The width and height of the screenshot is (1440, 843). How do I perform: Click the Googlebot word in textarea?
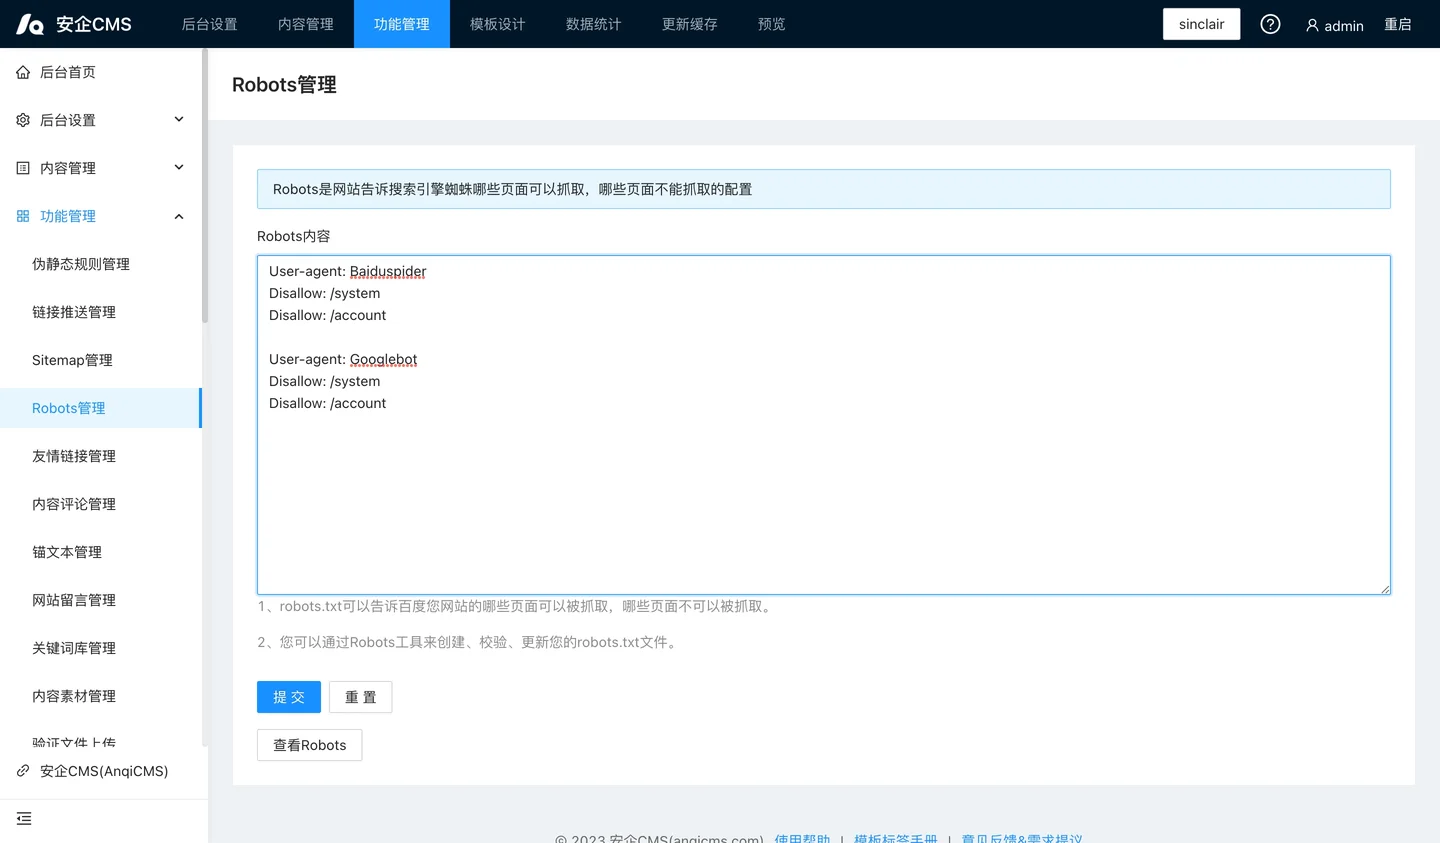pos(383,359)
